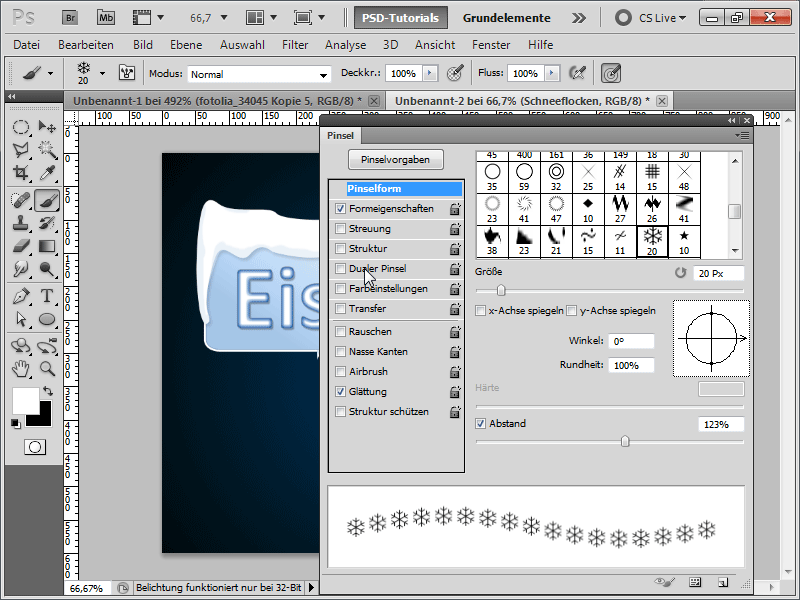Toggle tablet pressure for size icon
The image size is (800, 600).
pos(611,73)
